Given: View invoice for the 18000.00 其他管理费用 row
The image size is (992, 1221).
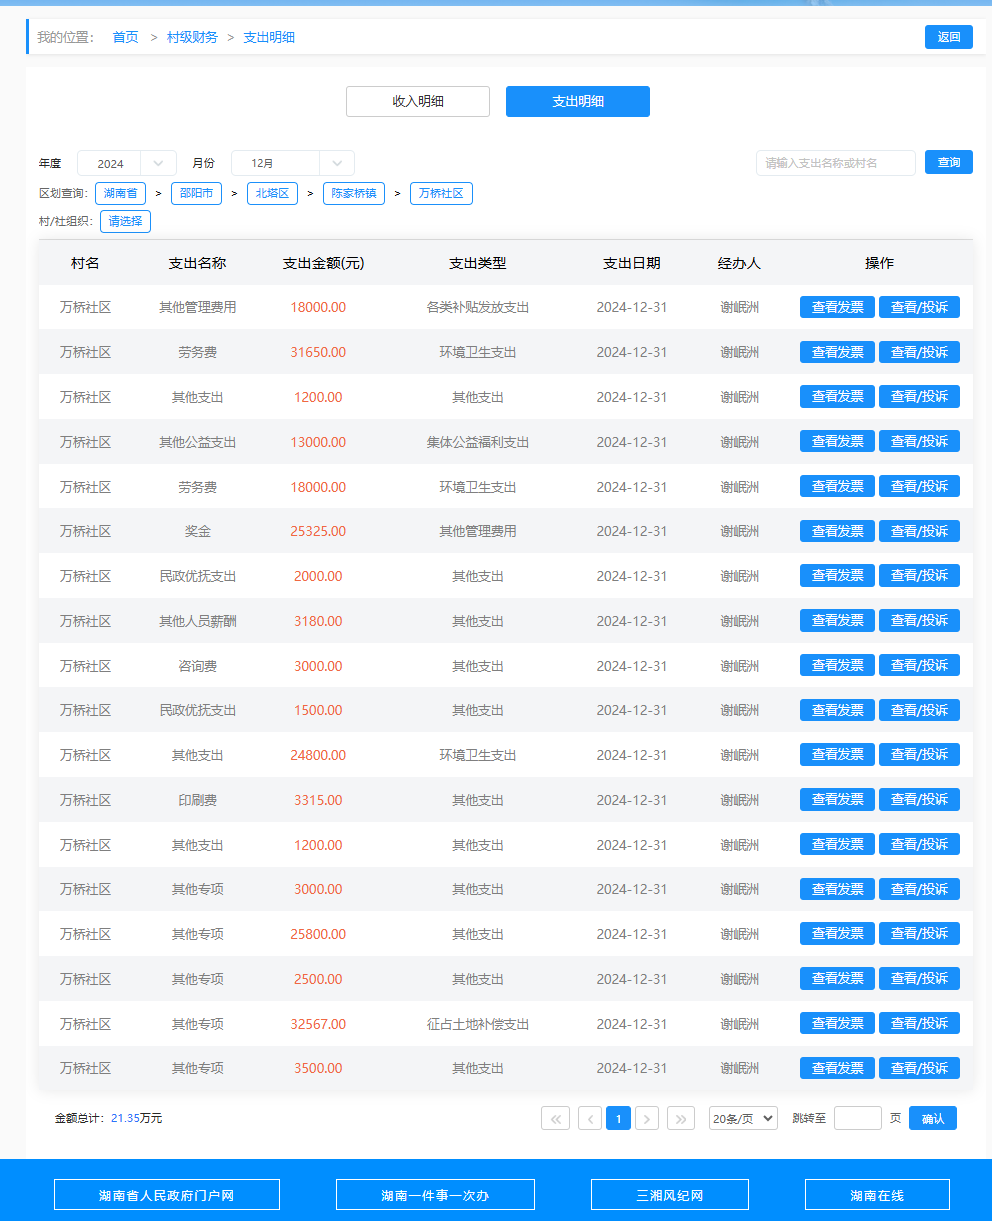Looking at the screenshot, I should [837, 307].
